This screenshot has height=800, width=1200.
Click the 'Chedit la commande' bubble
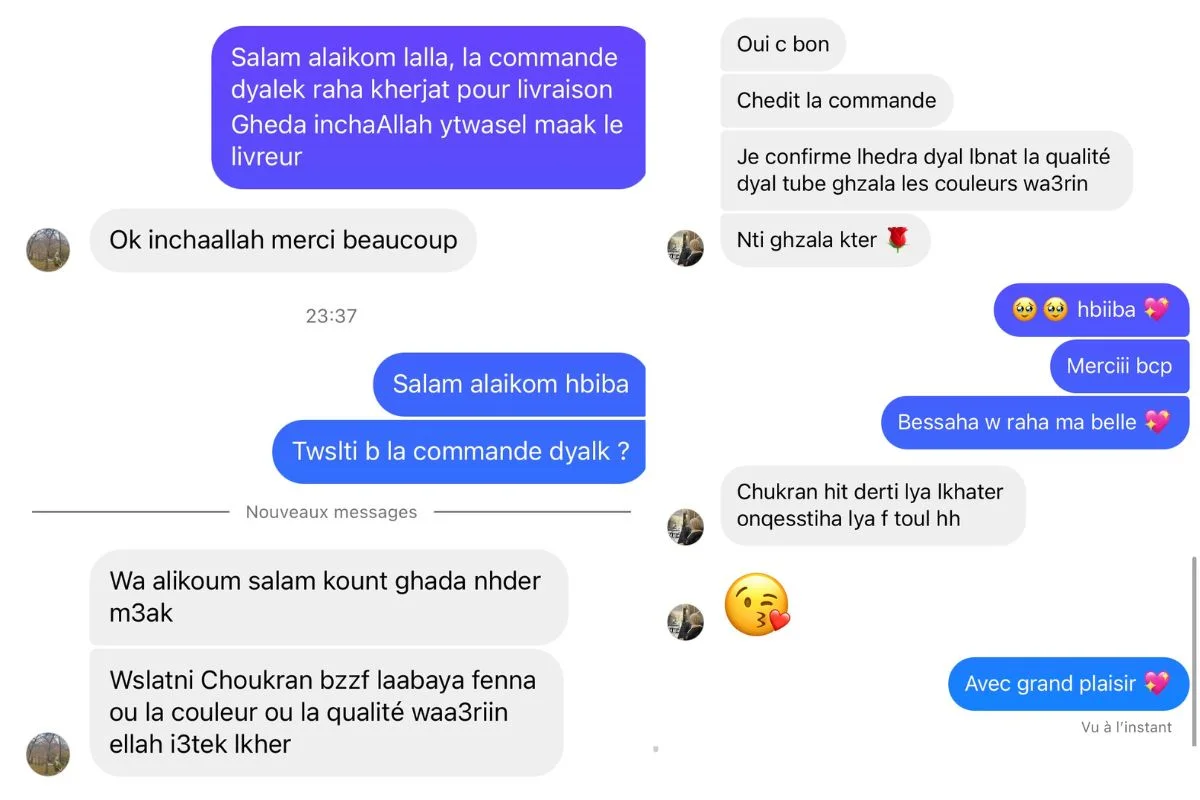pos(837,100)
